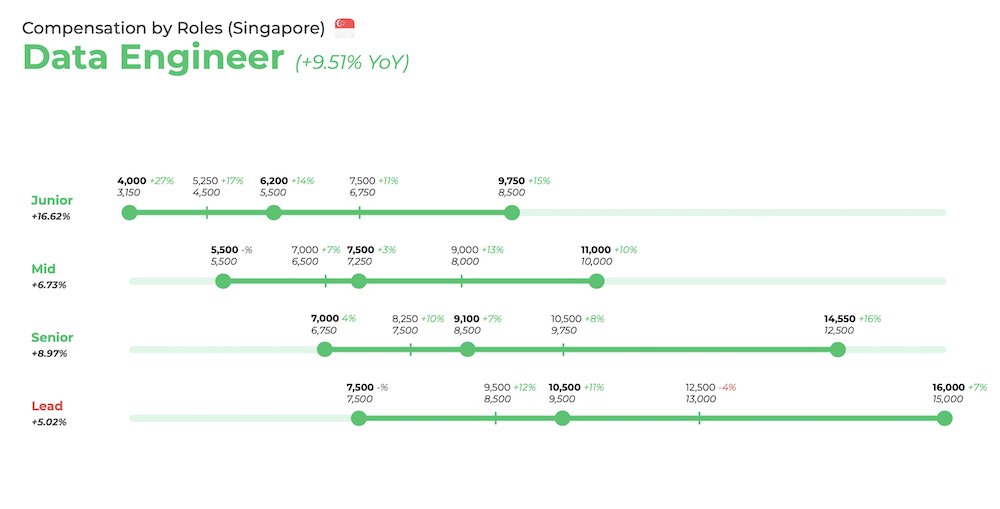Click the Singapore flag icon
Image resolution: width=1000 pixels, height=509 pixels.
[344, 28]
